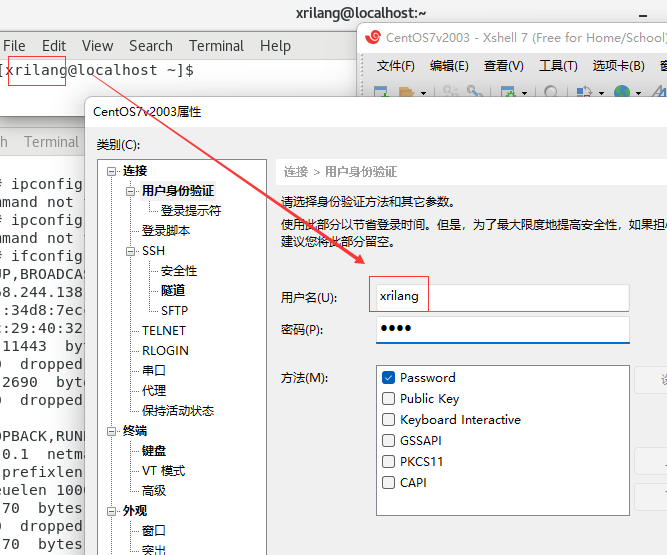667x555 pixels.
Task: Open dropdown arrow next to open folder icon
Action: coord(423,93)
